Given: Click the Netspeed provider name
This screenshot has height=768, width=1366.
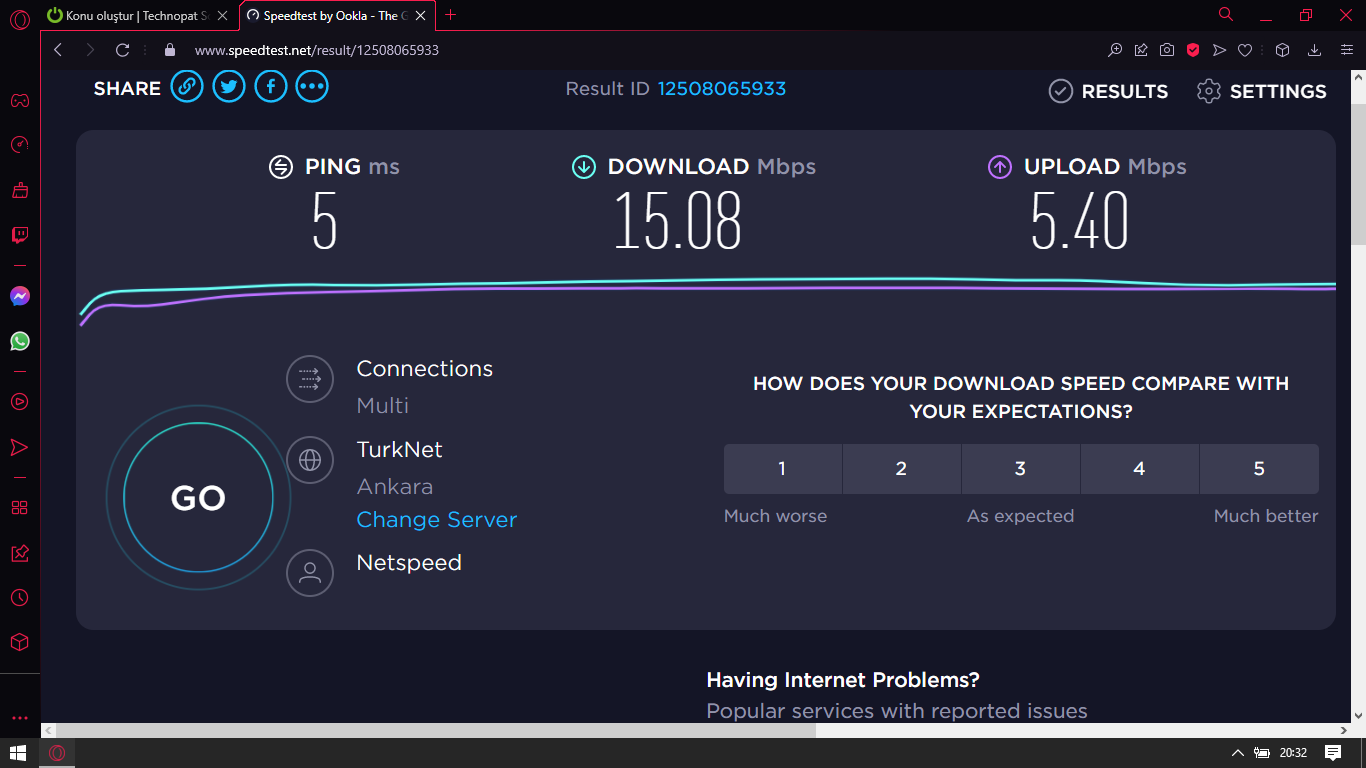Looking at the screenshot, I should [x=409, y=563].
